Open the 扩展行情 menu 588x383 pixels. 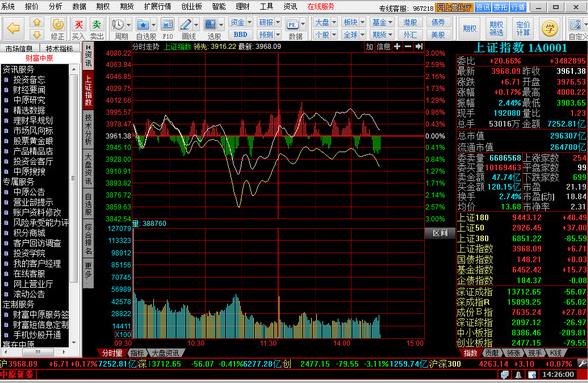(158, 6)
